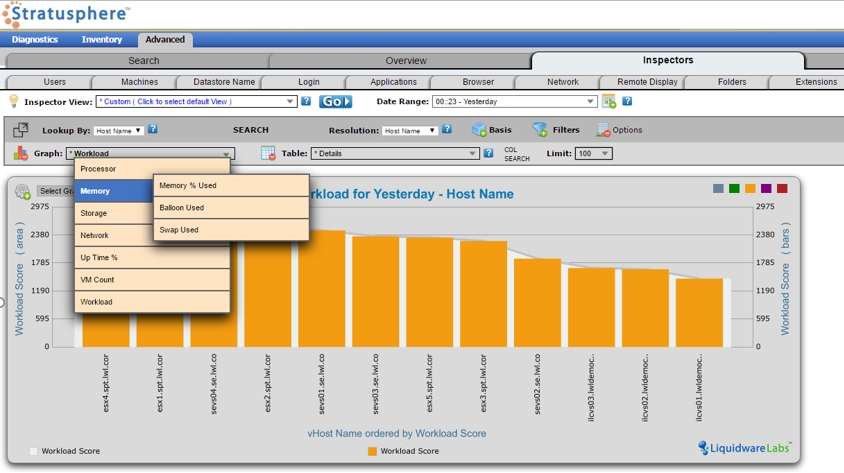Screen dimensions: 844x473
Task: Open the Network inspector tab
Action: (562, 82)
